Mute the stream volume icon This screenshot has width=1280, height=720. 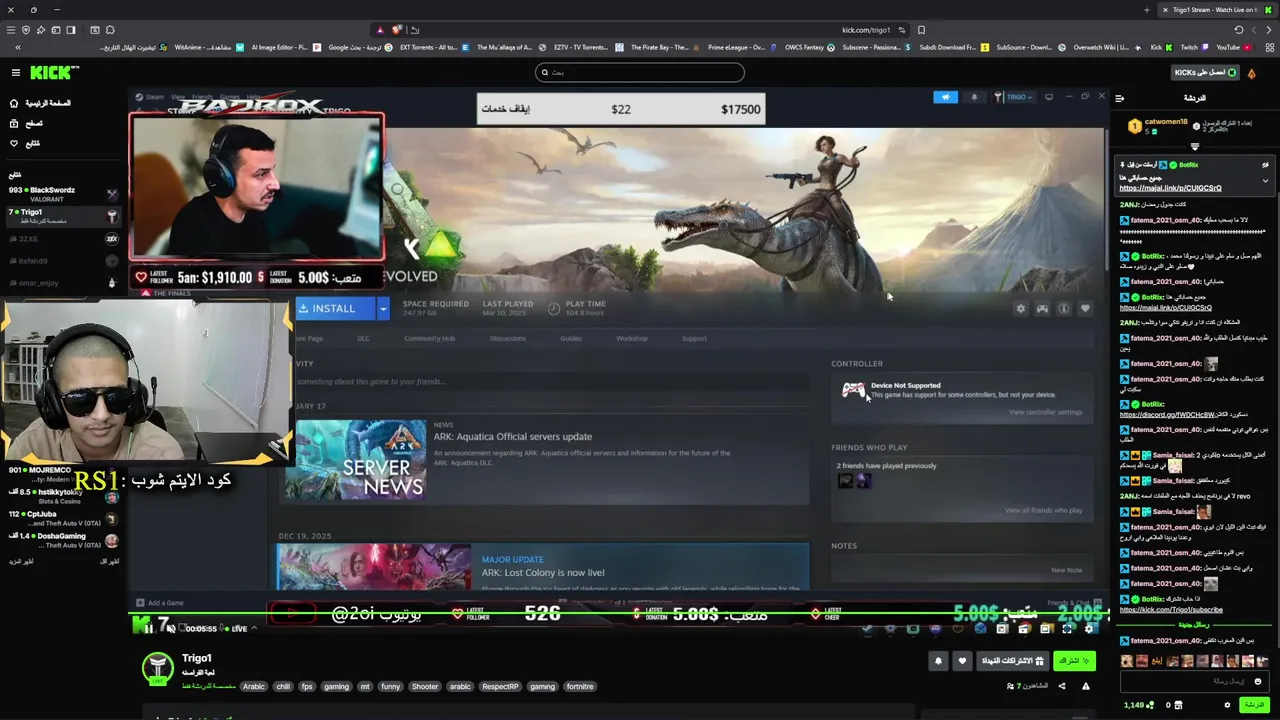[170, 628]
